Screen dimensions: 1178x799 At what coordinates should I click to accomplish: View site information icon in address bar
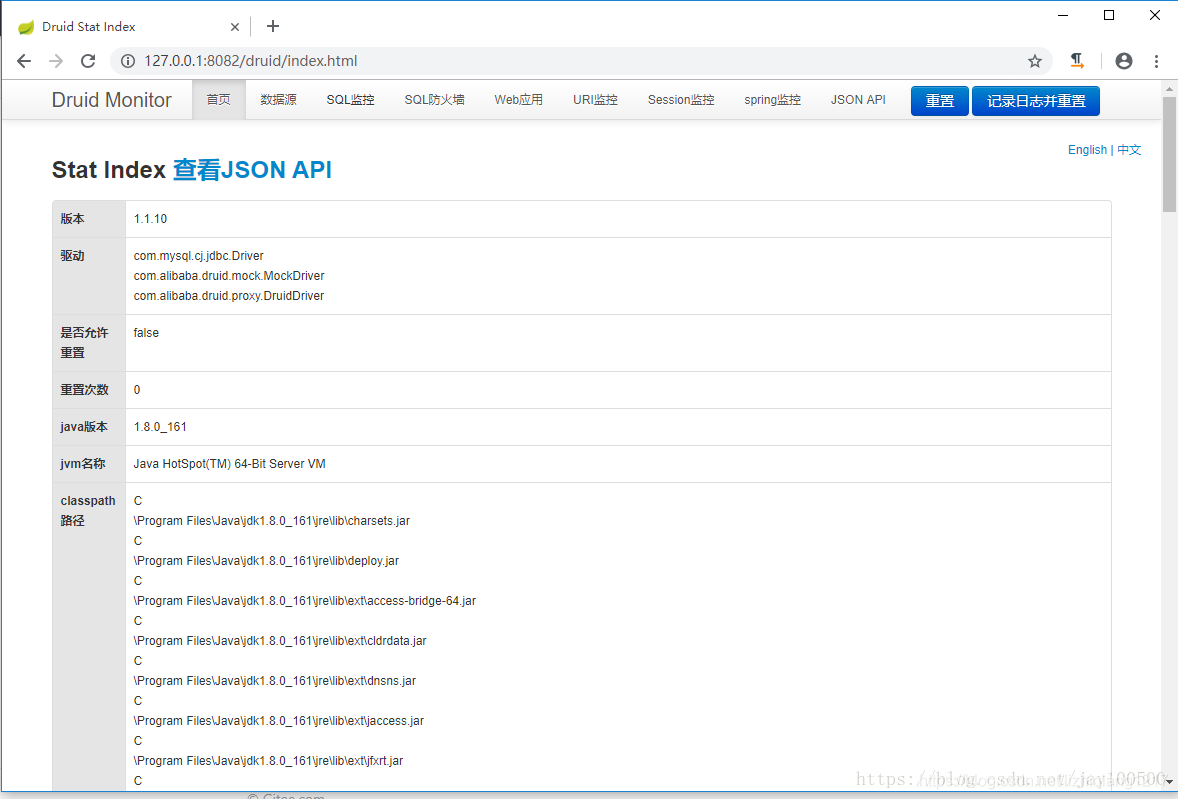(x=128, y=61)
